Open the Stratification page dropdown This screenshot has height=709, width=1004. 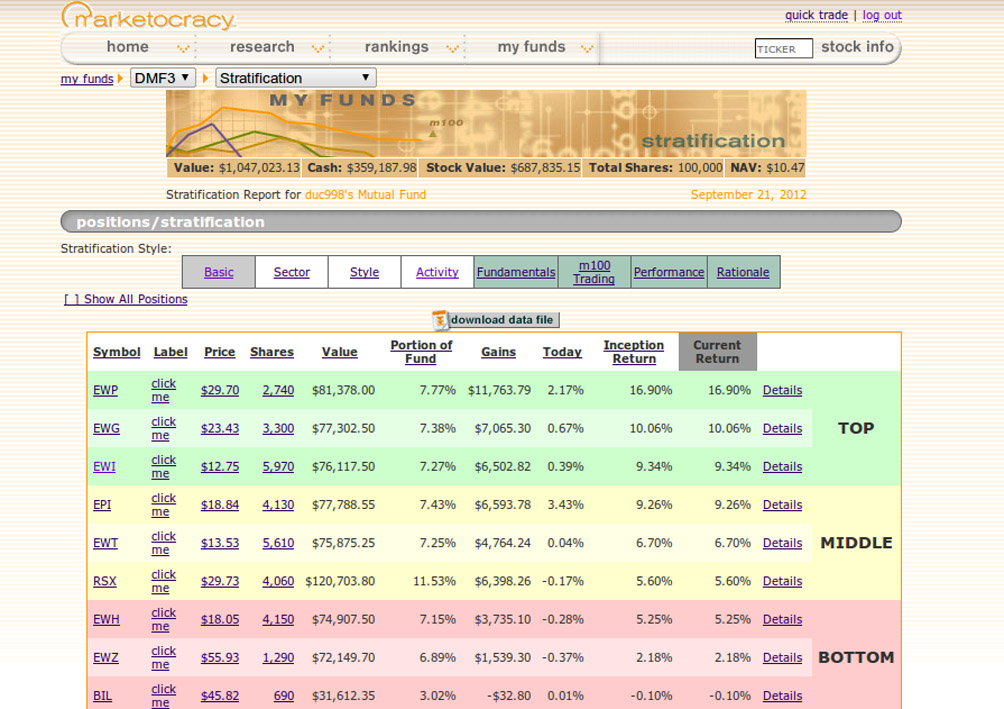pos(296,78)
